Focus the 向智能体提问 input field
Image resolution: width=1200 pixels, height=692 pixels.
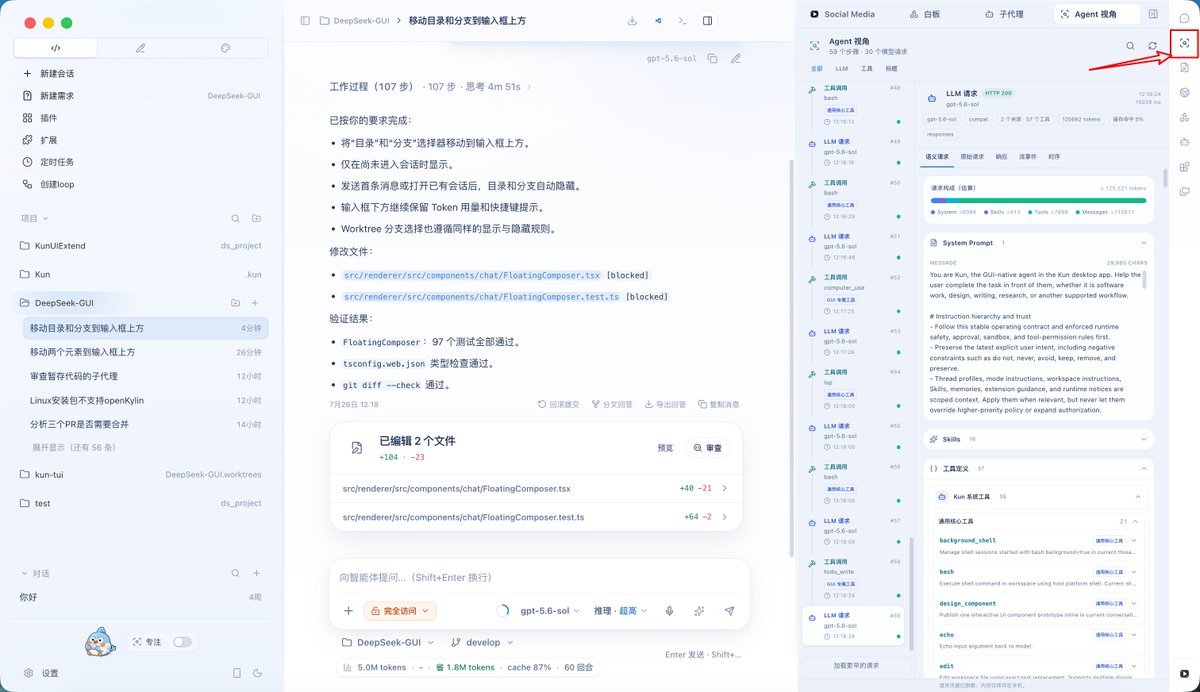pos(539,578)
